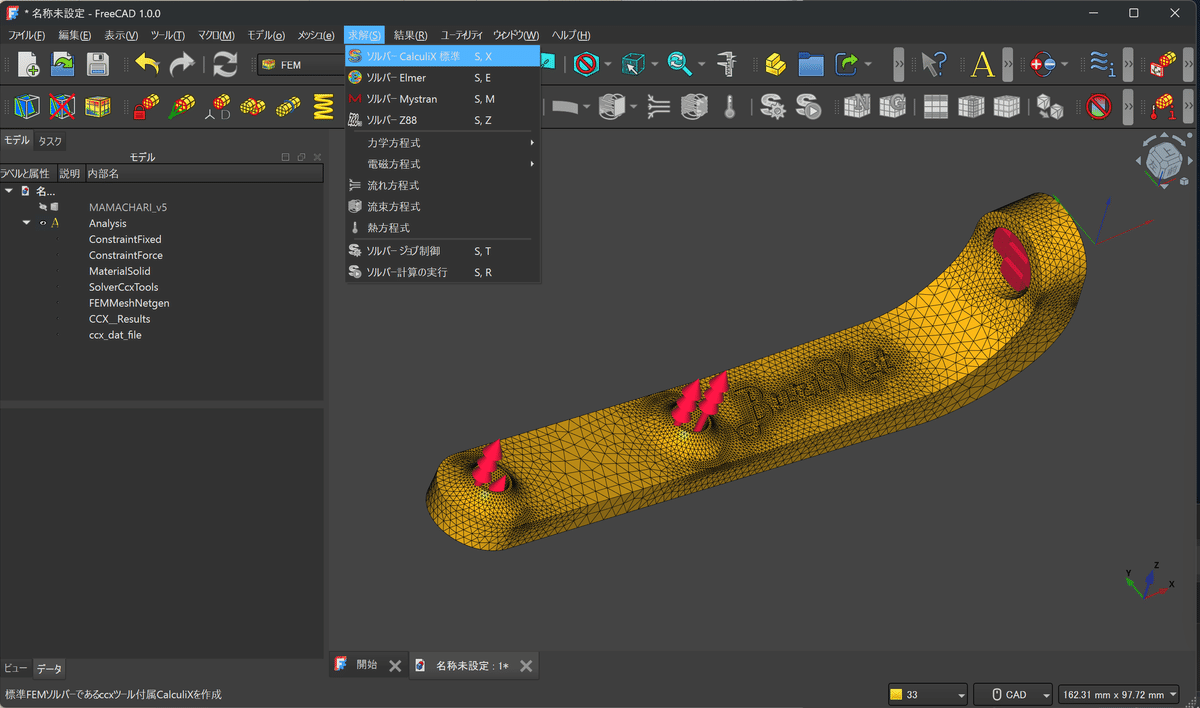Open solver job control gear 'S' icon

tap(771, 106)
